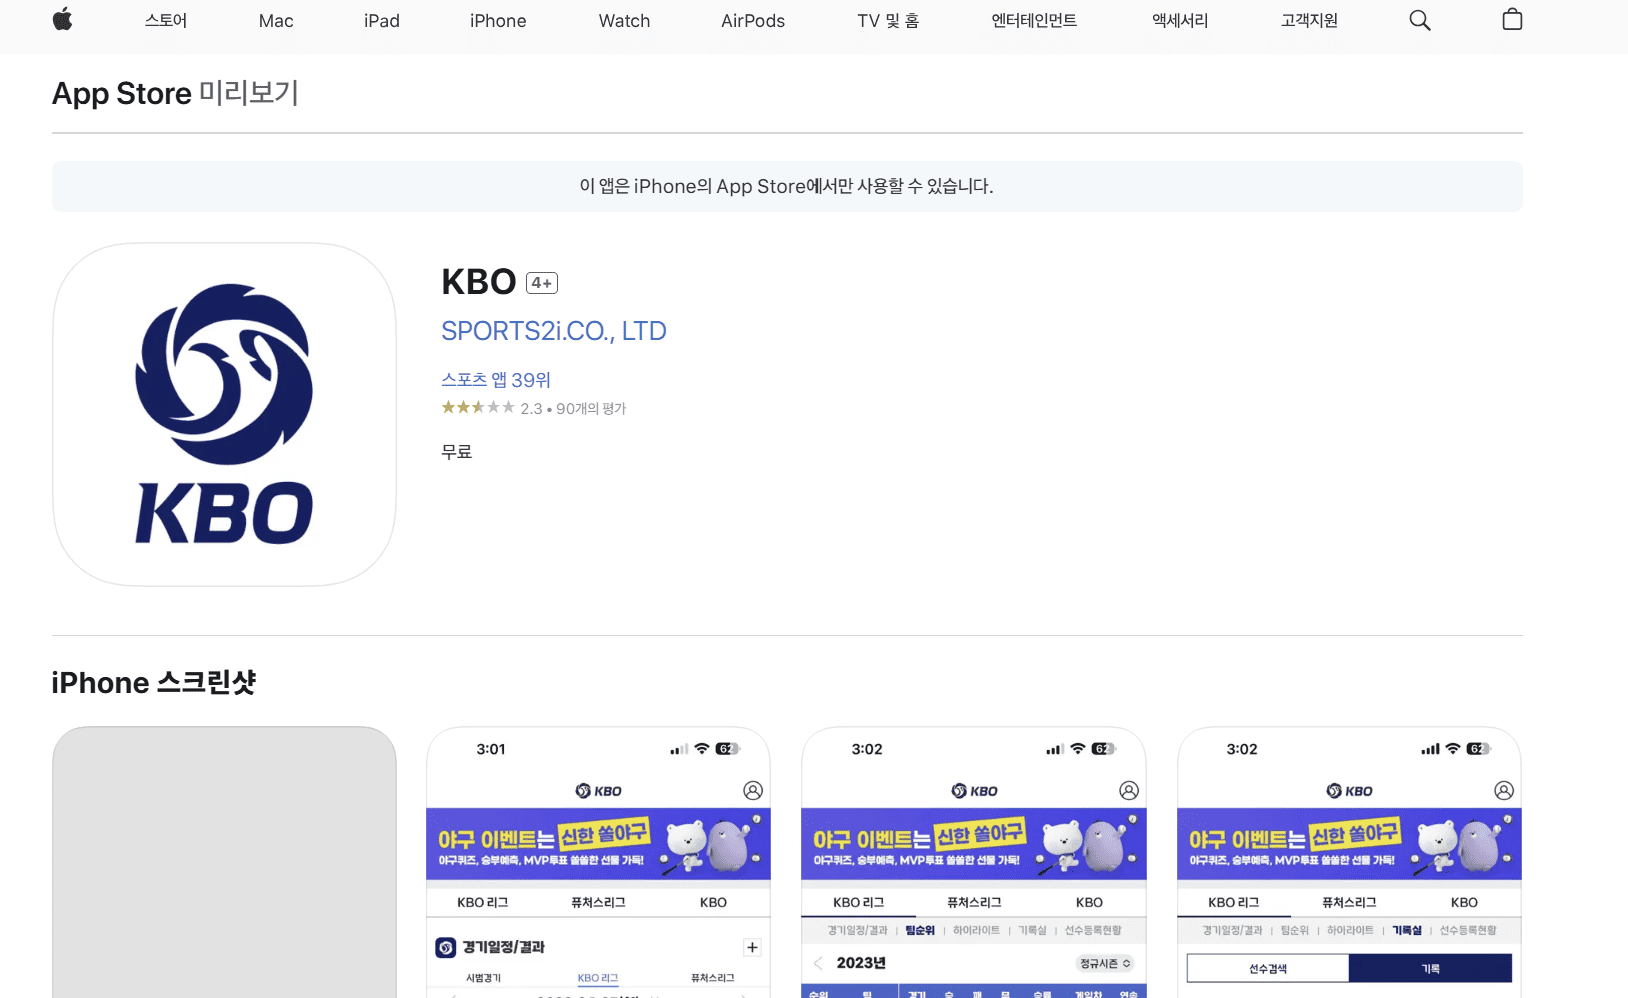The image size is (1628, 998).
Task: Tap the back chevron beside 2023년
Action: point(818,963)
